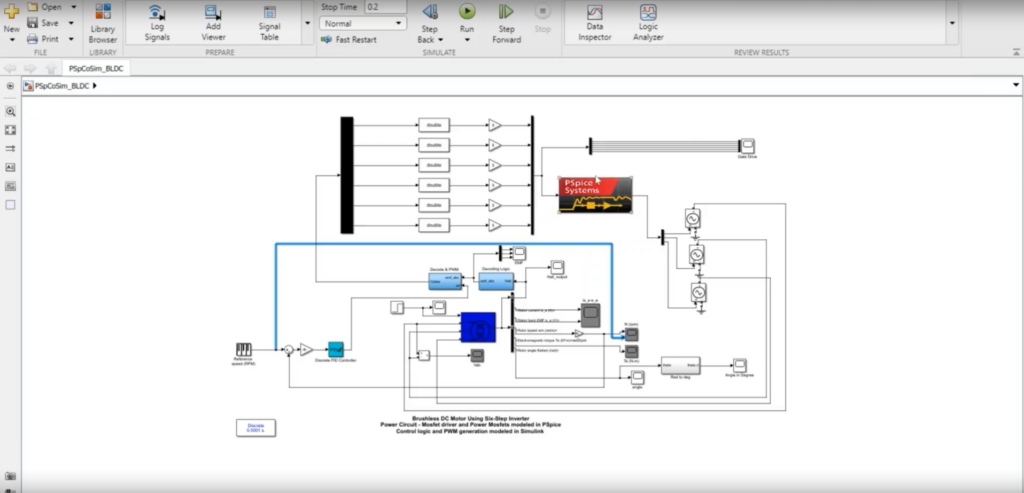Save the model with the Save button
This screenshot has width=1024, height=493.
tap(43, 23)
